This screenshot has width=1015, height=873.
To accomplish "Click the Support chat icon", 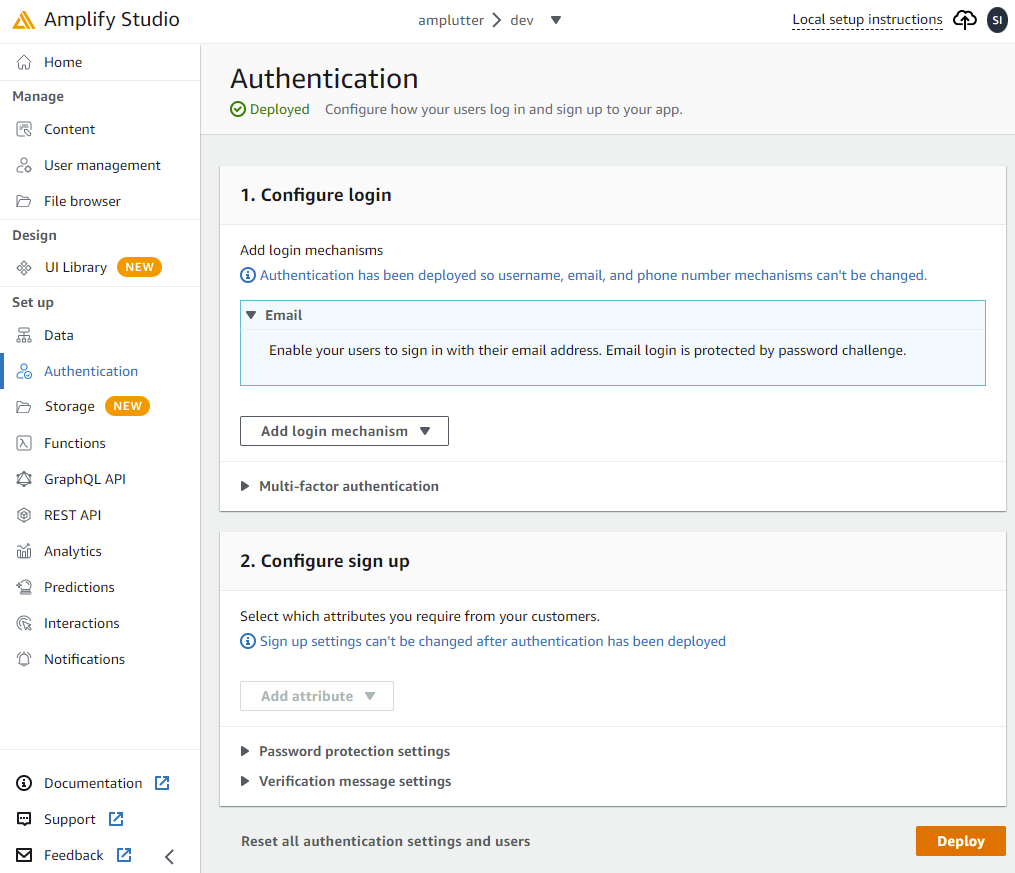I will [24, 819].
